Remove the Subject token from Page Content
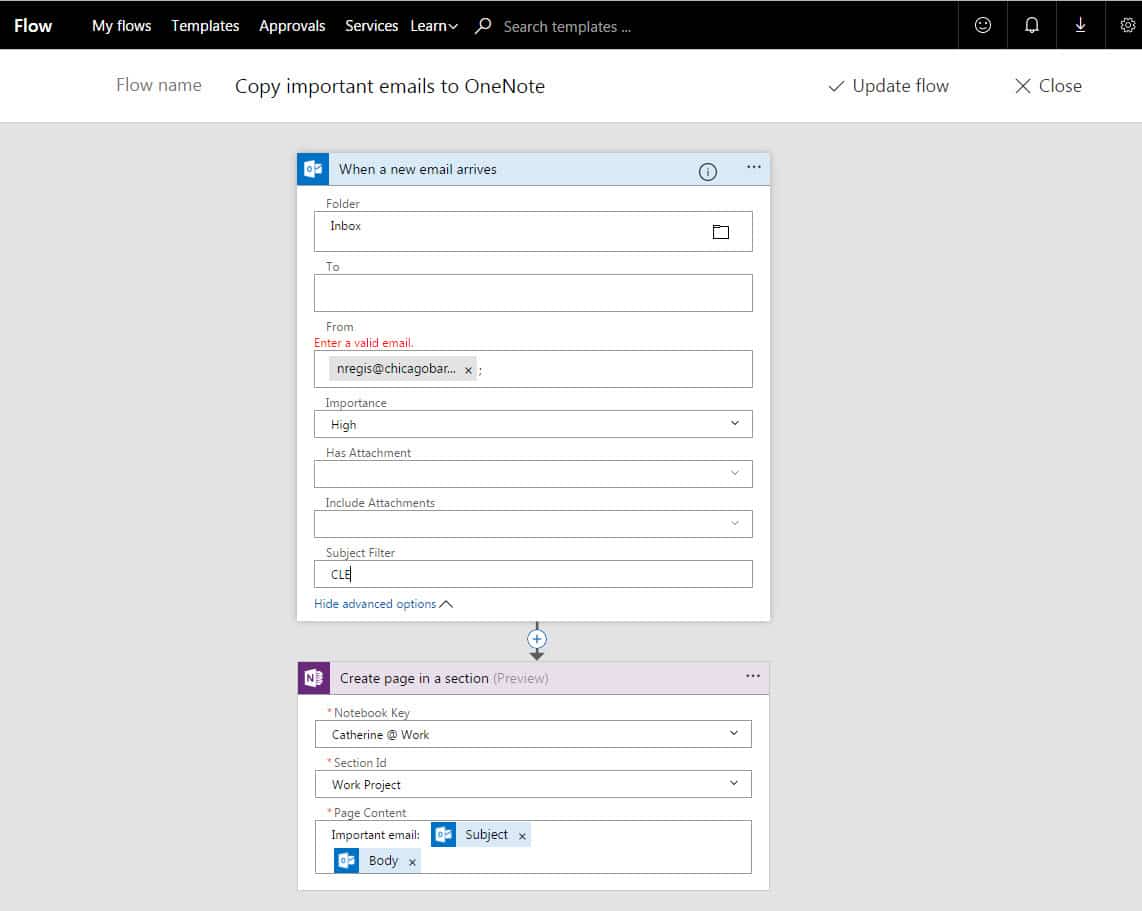This screenshot has height=911, width=1142. tap(522, 836)
